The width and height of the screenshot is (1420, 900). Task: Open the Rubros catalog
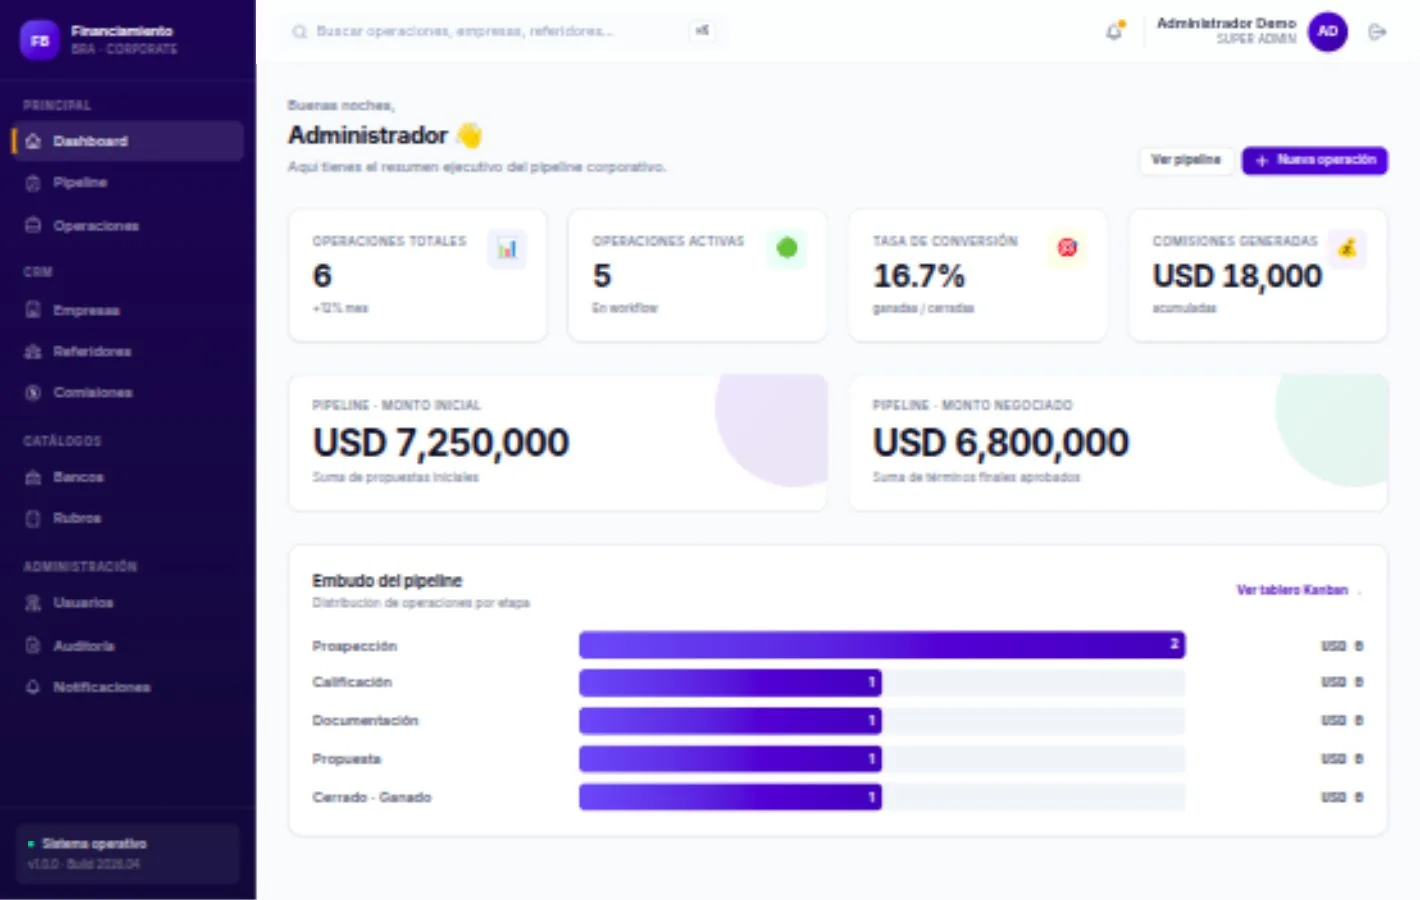[128, 518]
